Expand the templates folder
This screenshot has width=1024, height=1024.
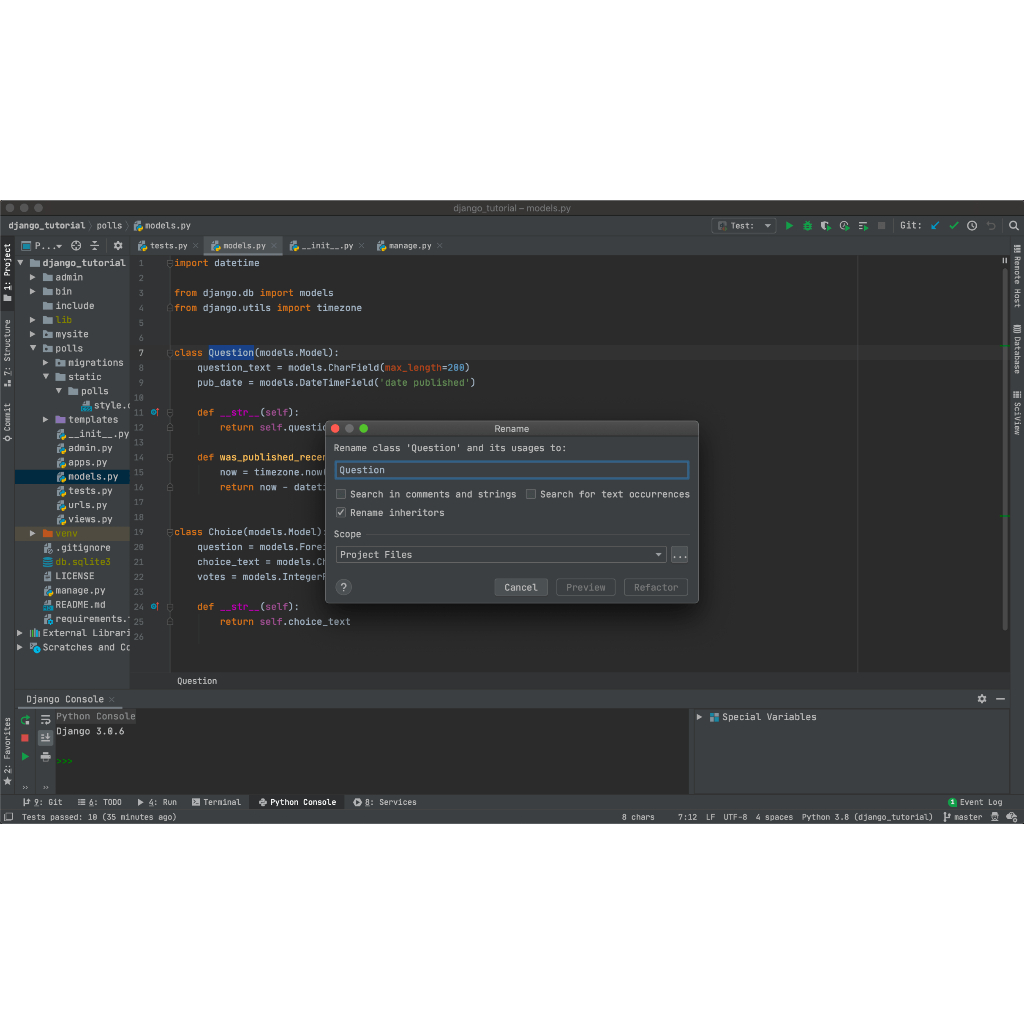pyautogui.click(x=46, y=420)
